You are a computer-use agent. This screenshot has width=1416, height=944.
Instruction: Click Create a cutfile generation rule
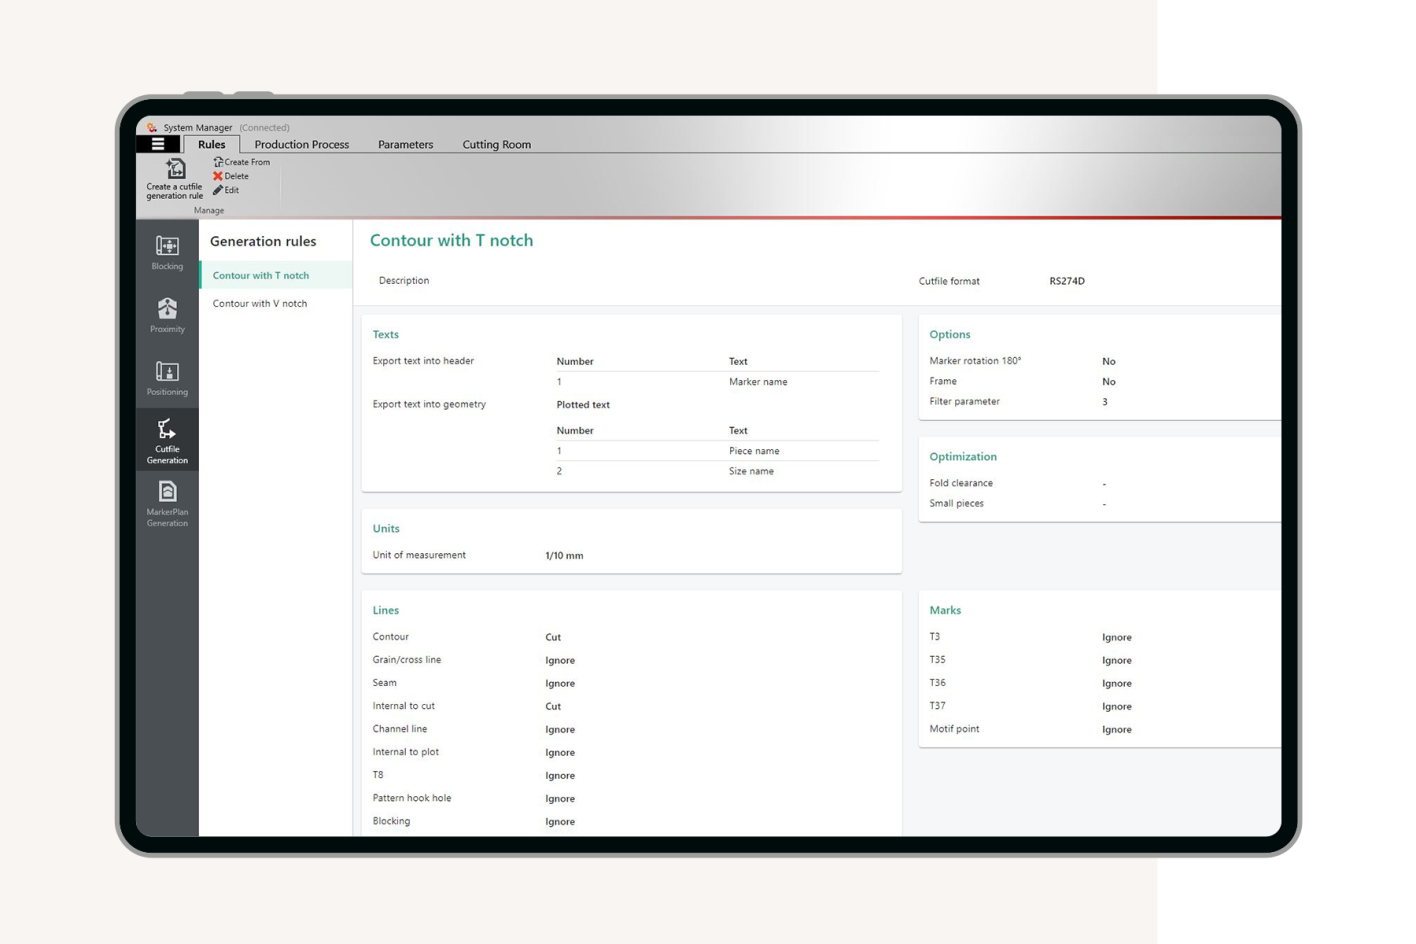[x=175, y=179]
